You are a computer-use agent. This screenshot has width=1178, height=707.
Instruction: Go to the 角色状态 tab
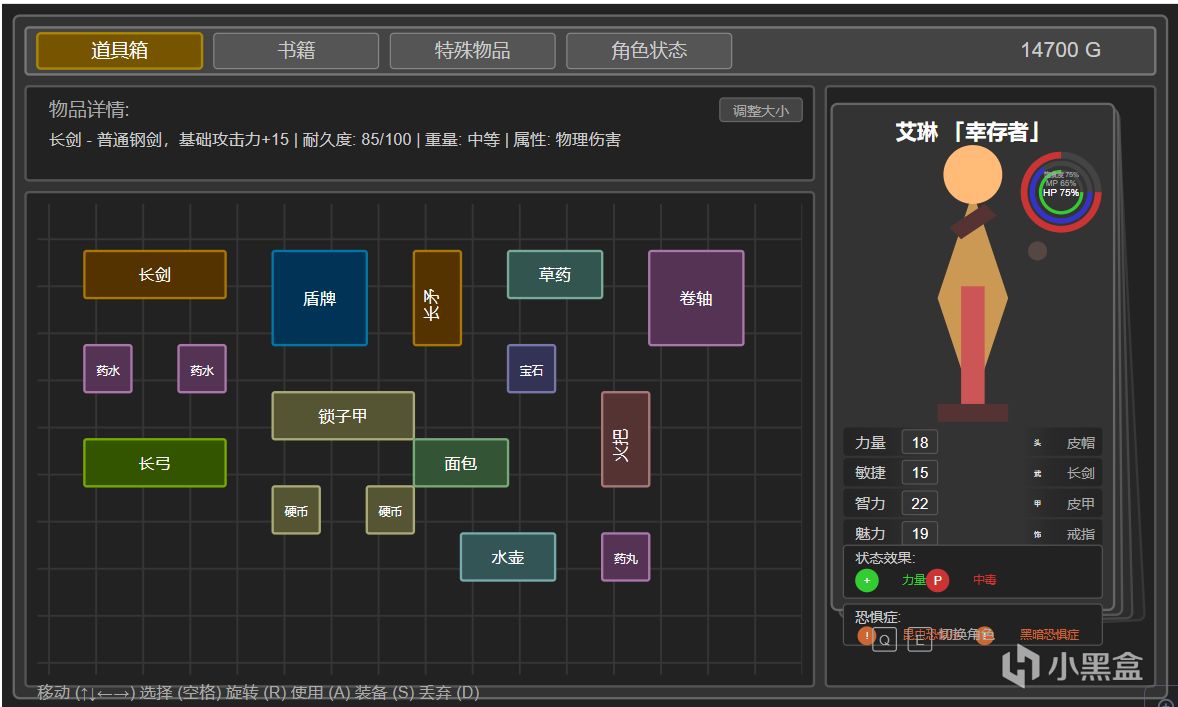(649, 50)
